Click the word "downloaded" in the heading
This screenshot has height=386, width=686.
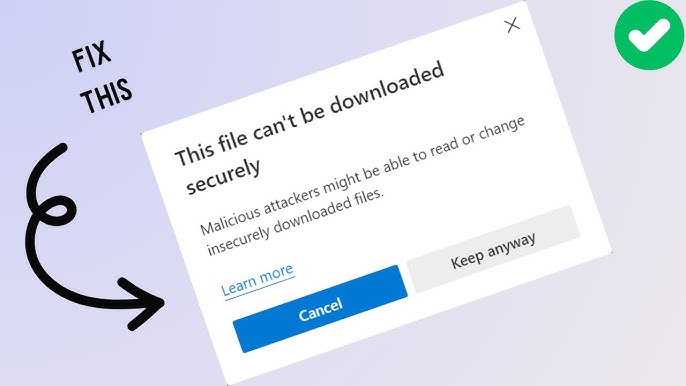coord(387,88)
